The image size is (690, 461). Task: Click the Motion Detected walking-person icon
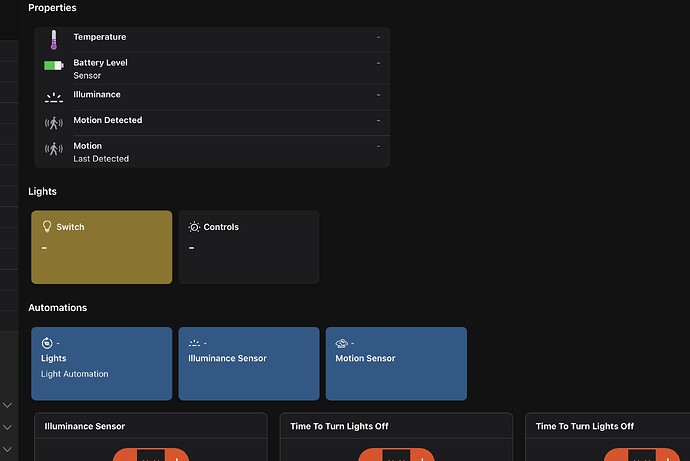[x=54, y=123]
